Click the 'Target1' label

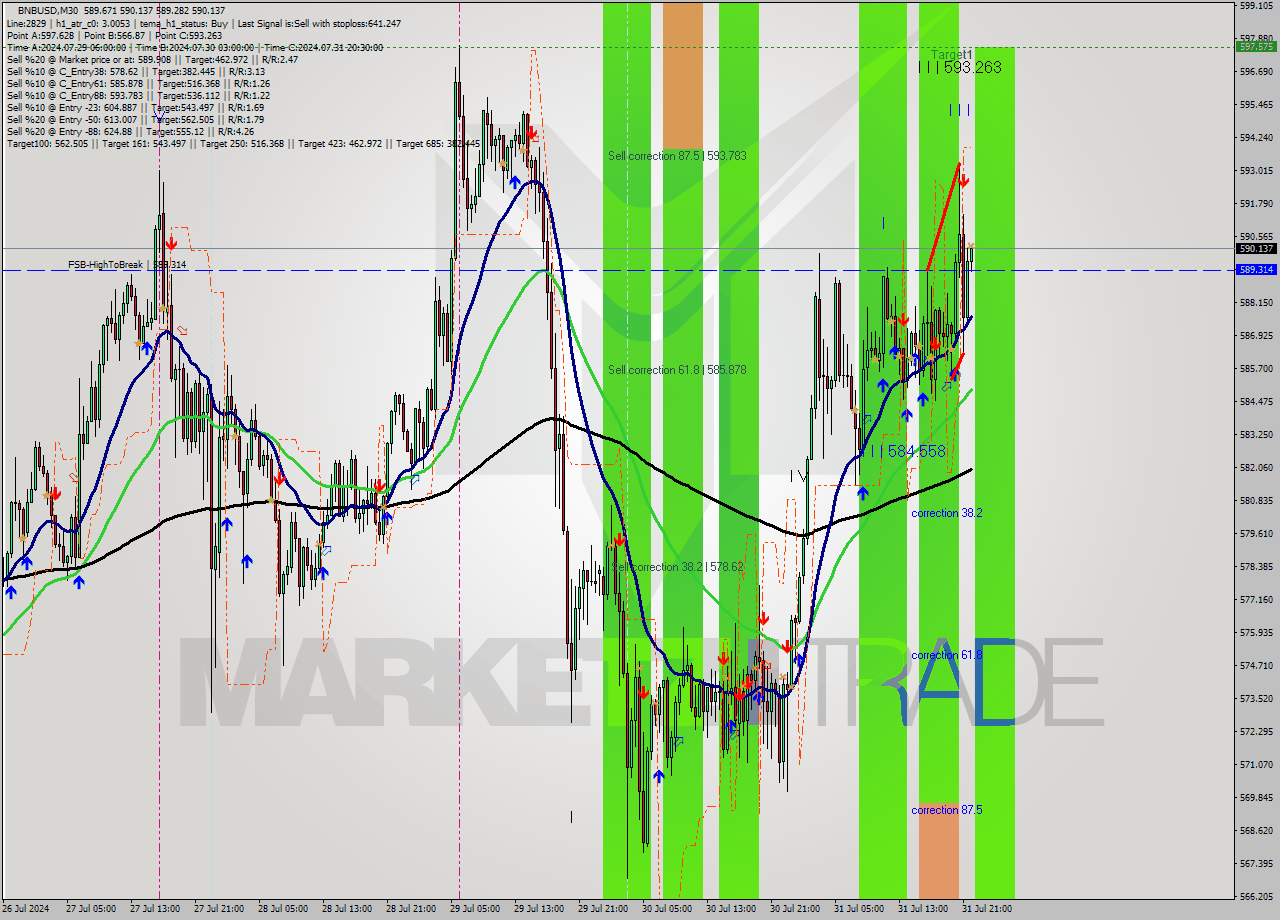tap(951, 54)
